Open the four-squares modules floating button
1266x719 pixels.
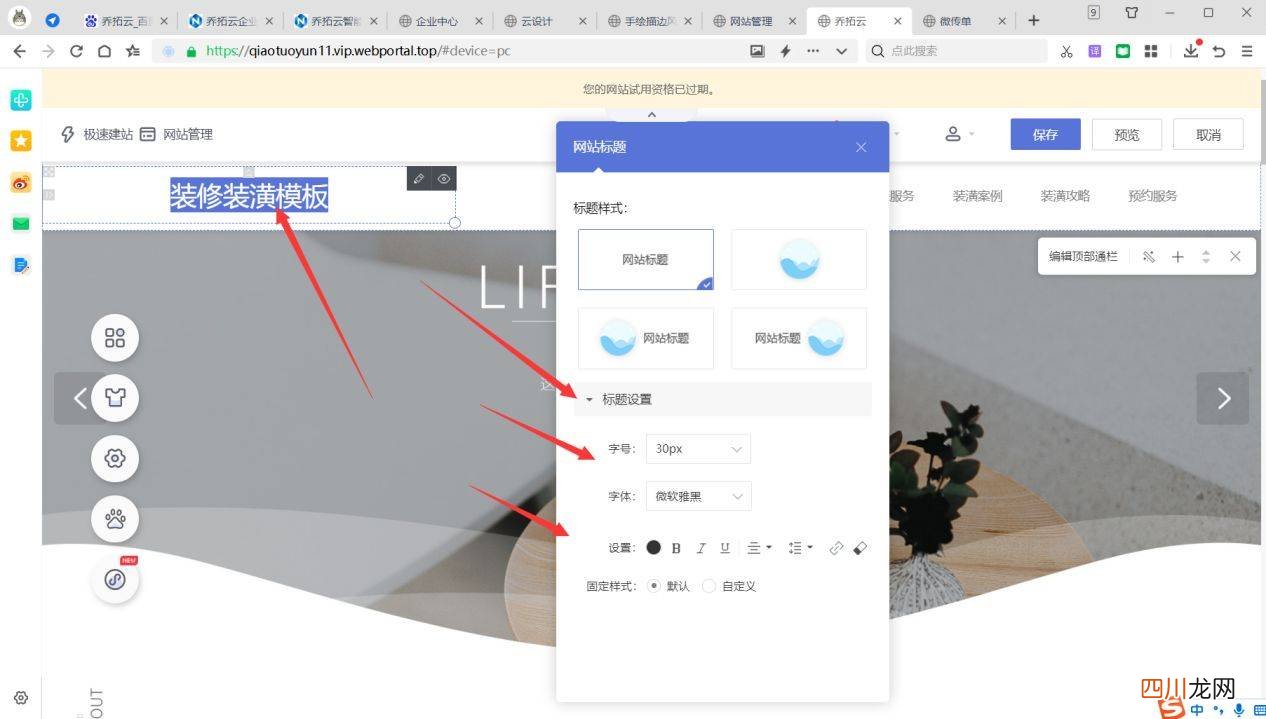click(x=115, y=338)
